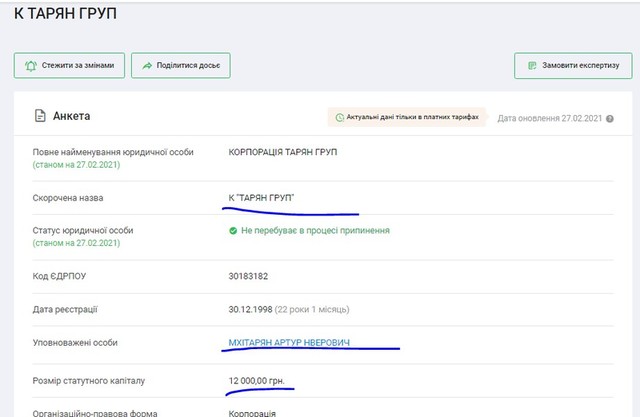The image size is (640, 417).
Task: Click the Дата оновлення 27.02.2021 text
Action: click(550, 118)
